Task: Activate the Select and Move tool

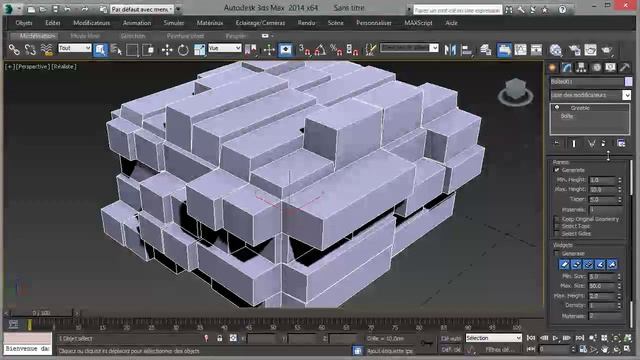Action: (x=167, y=50)
